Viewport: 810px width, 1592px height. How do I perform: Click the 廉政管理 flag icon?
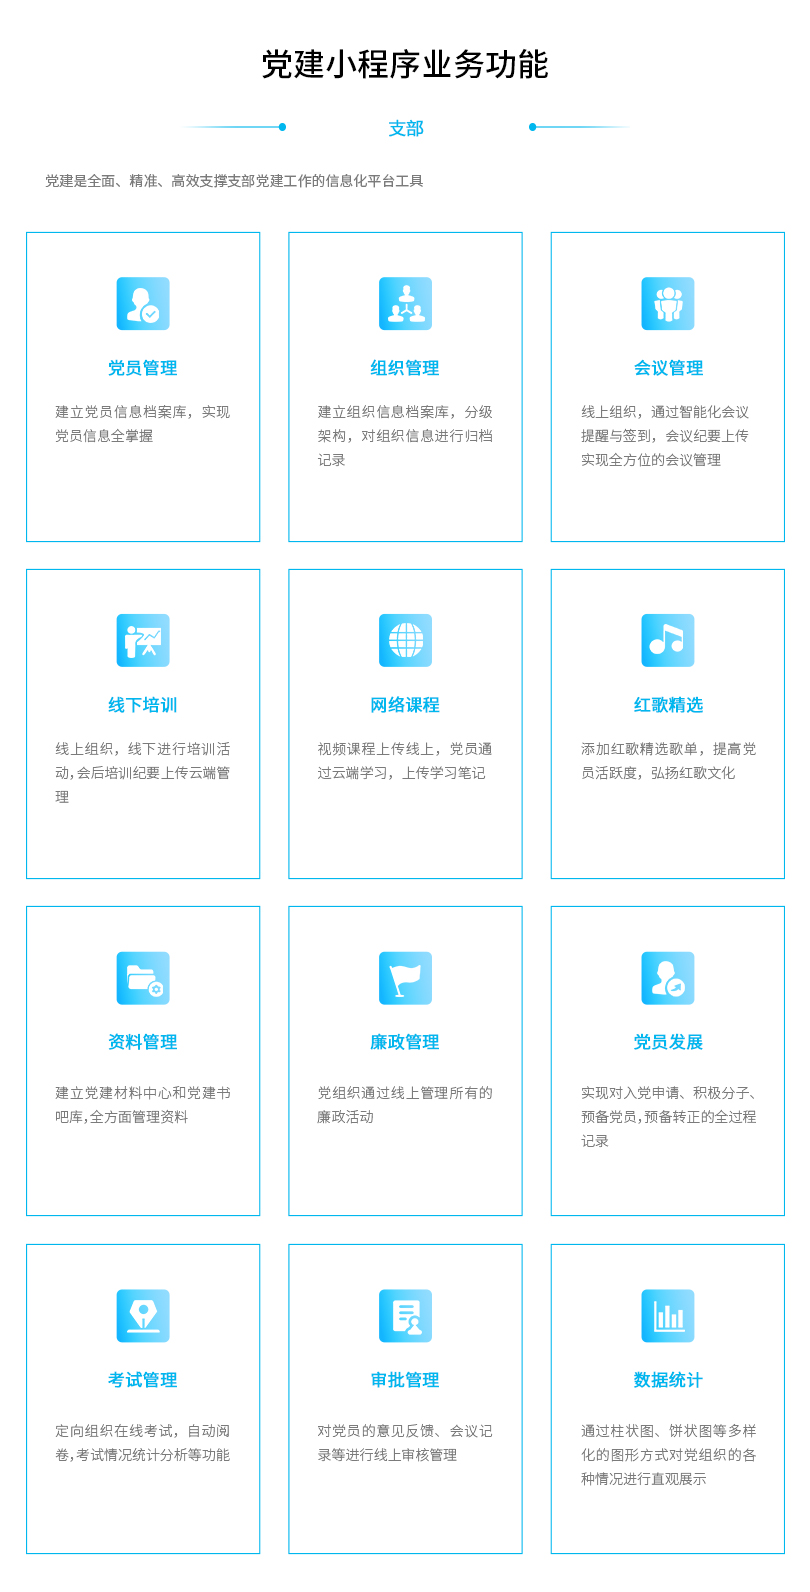click(405, 978)
